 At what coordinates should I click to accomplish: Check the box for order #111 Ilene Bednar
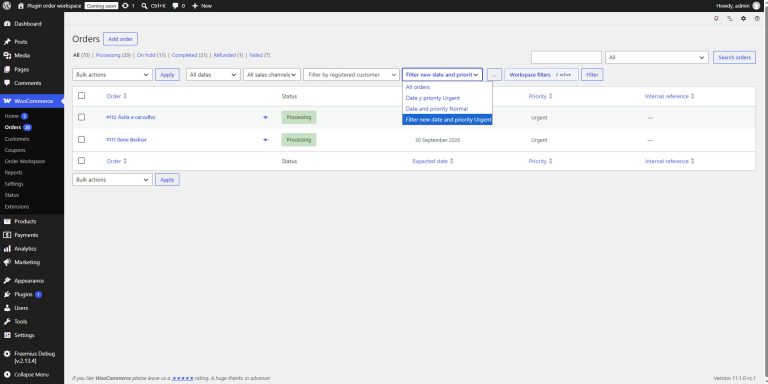click(x=81, y=139)
